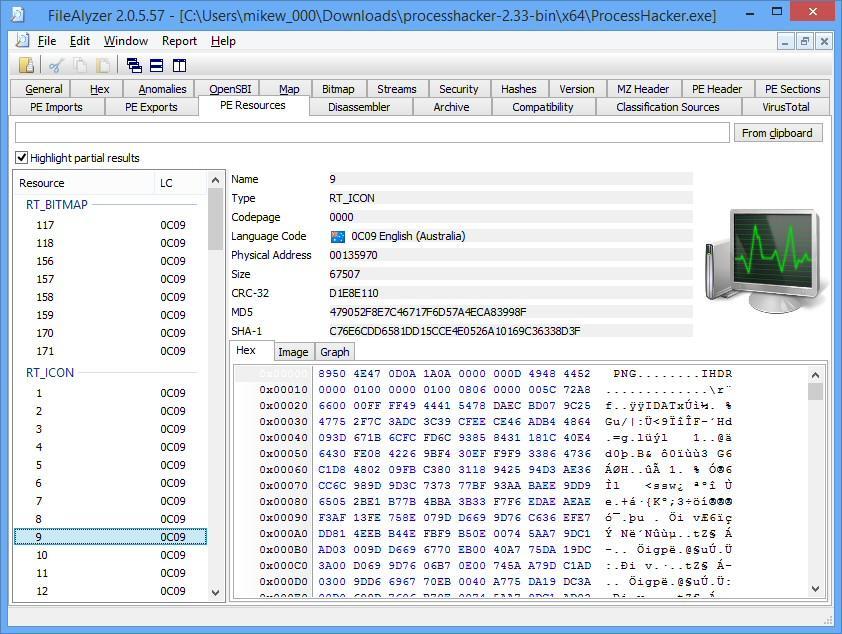
Task: Select bitmap resource 117
Action: 111,225
